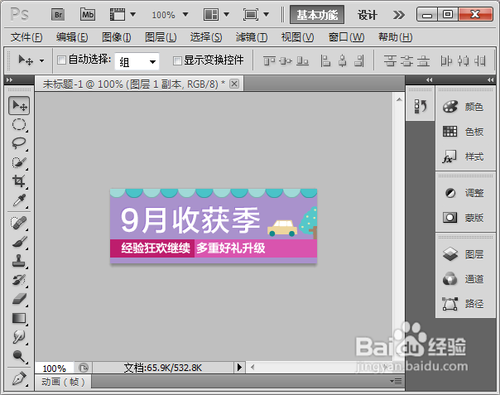The height and width of the screenshot is (395, 500).
Task: Select the Pen tool
Action: pos(19,379)
